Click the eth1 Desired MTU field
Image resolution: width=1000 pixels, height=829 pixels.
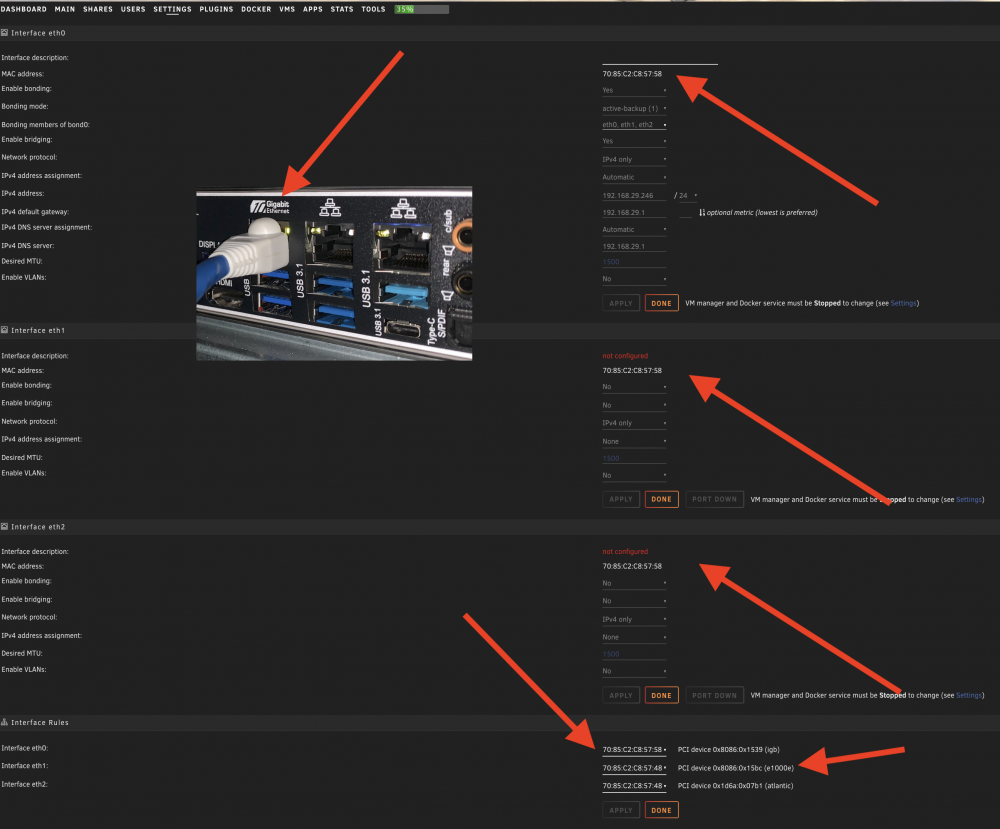(x=635, y=459)
